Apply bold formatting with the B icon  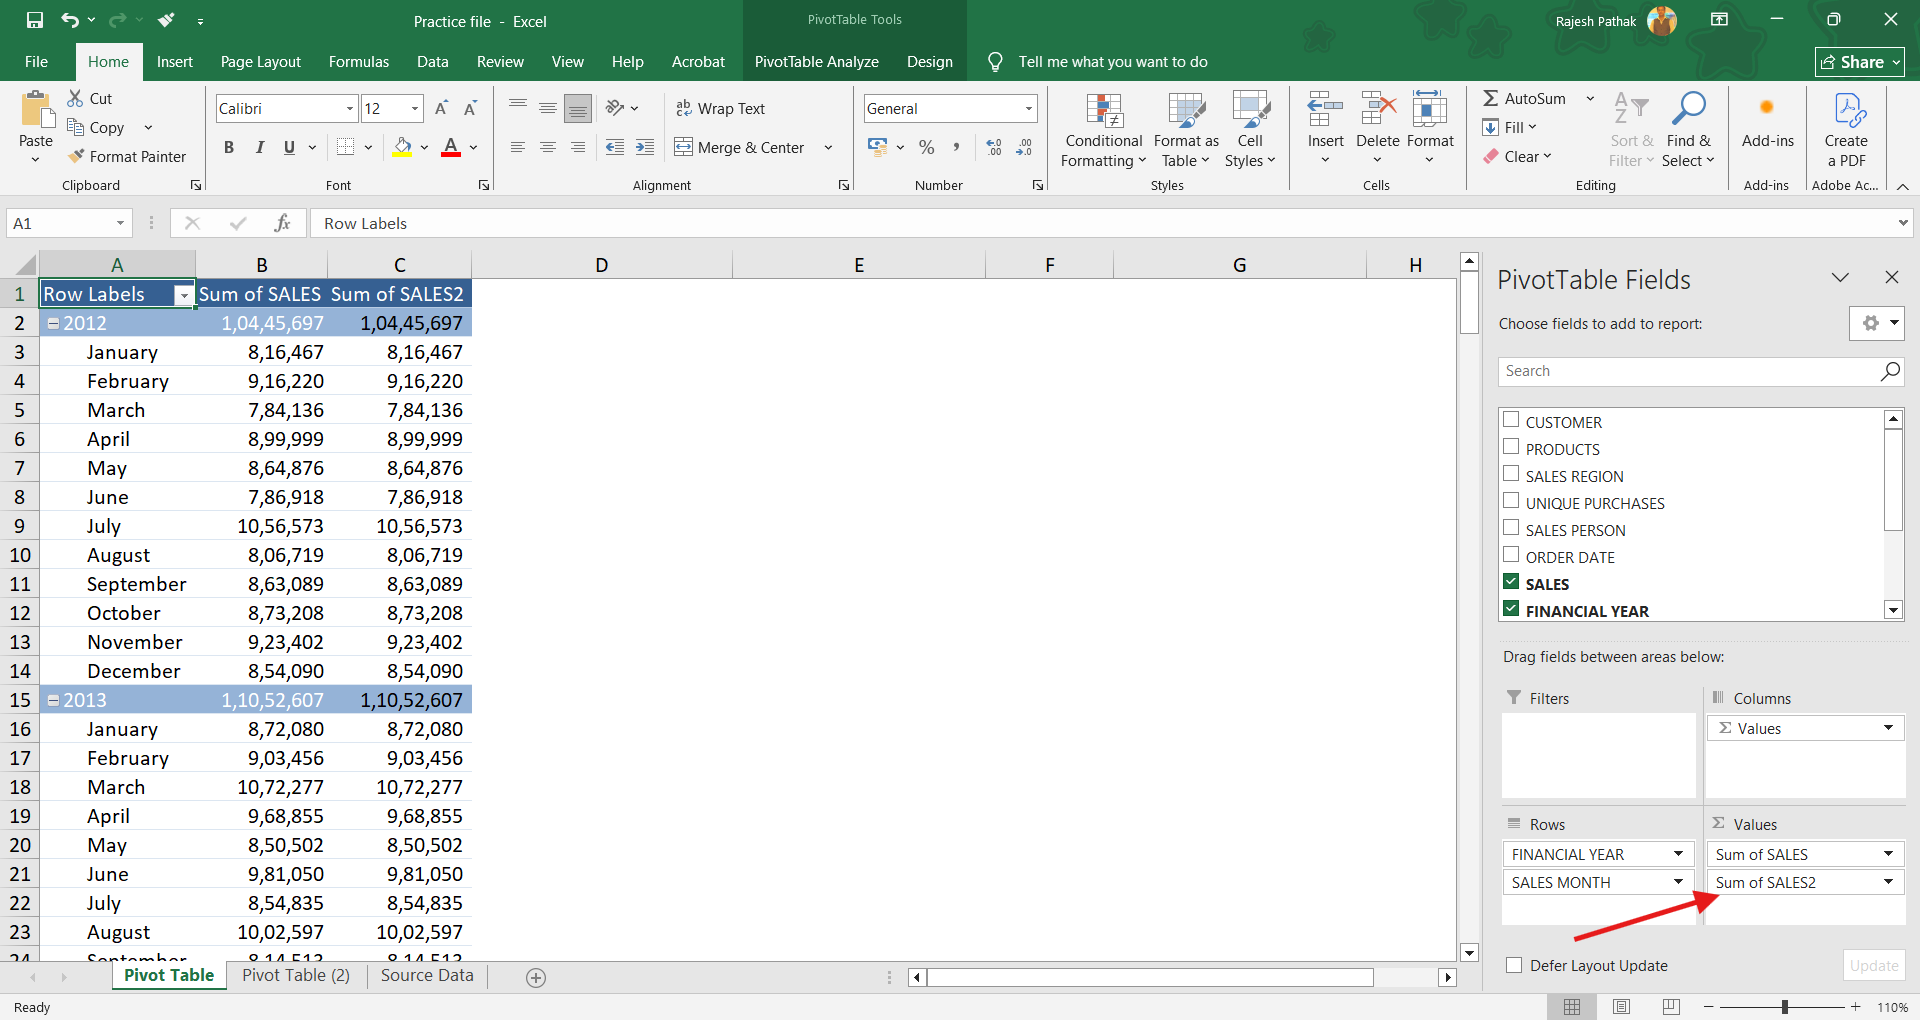(229, 147)
